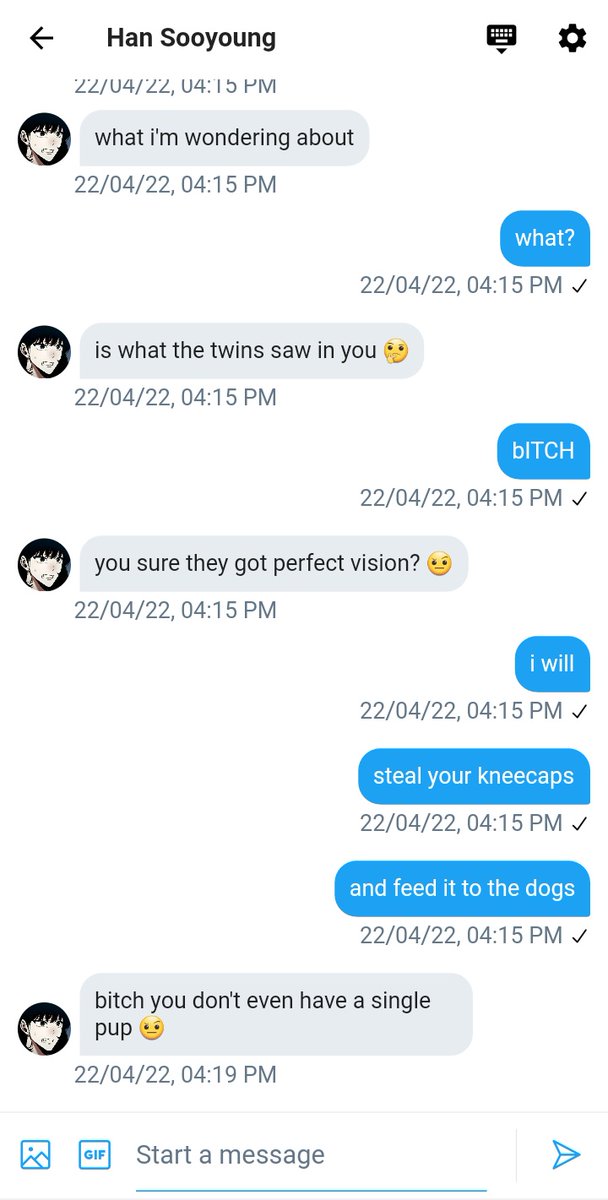Viewport: 608px width, 1200px height.
Task: Open Han Sooyoung's name in header
Action: (191, 38)
